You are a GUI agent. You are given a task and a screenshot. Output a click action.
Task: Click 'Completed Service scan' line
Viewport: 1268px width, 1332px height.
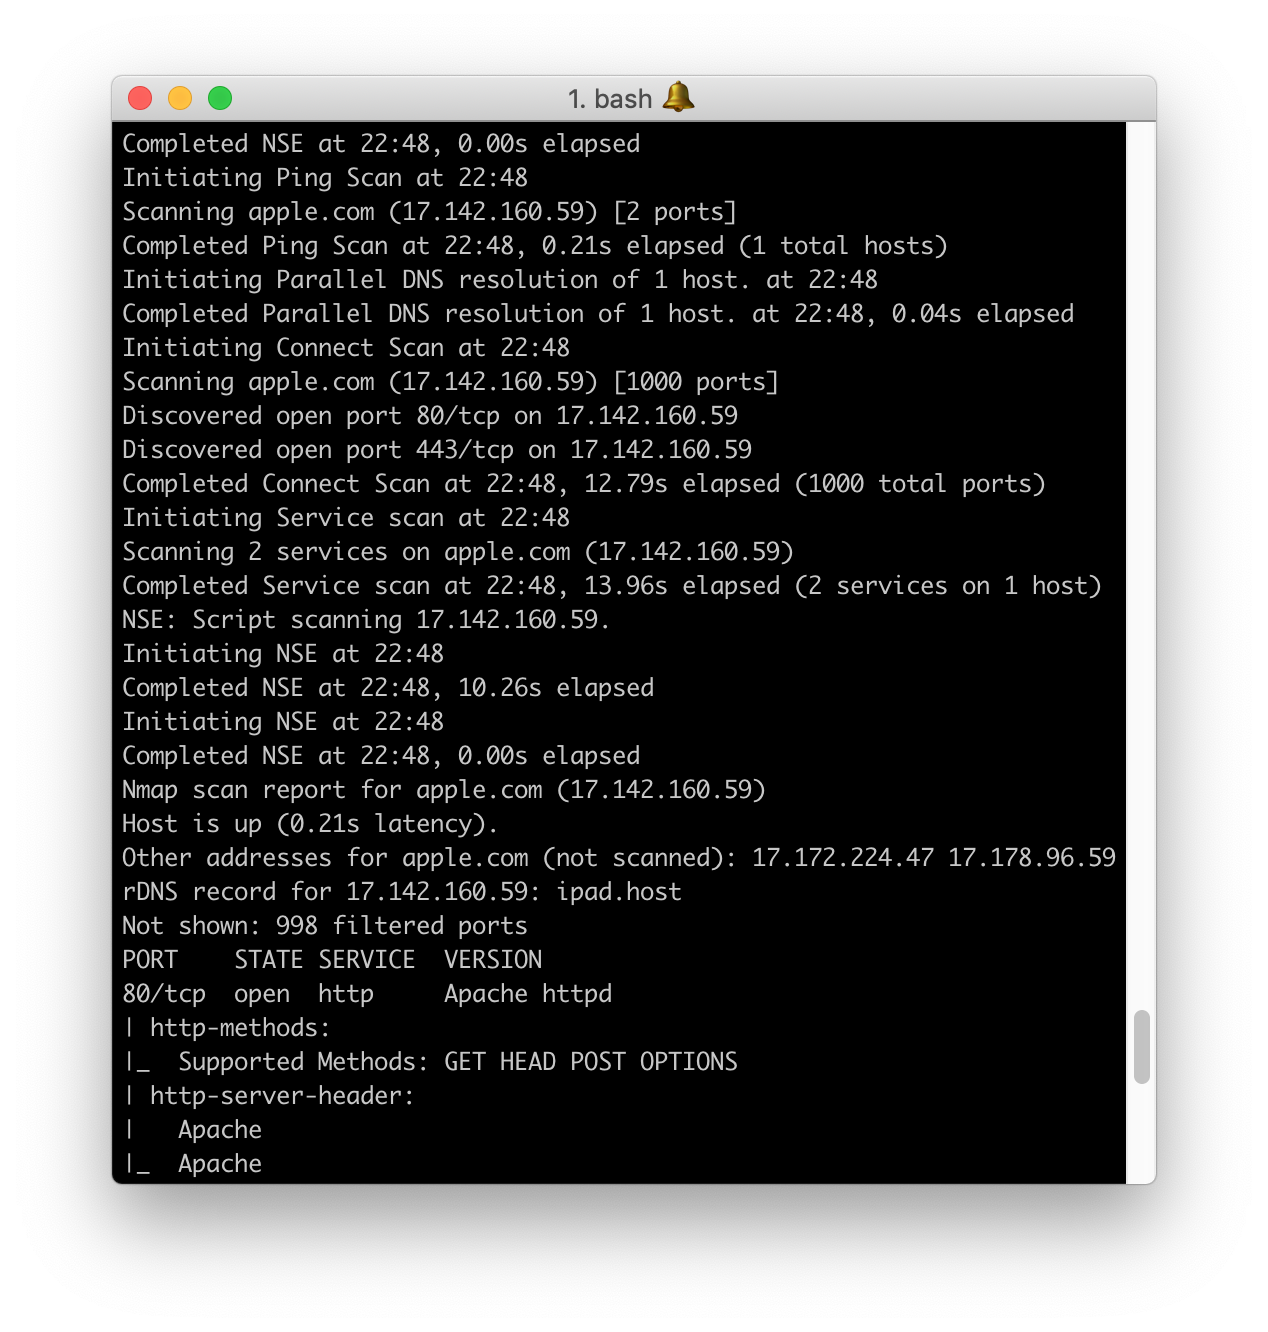pyautogui.click(x=612, y=586)
